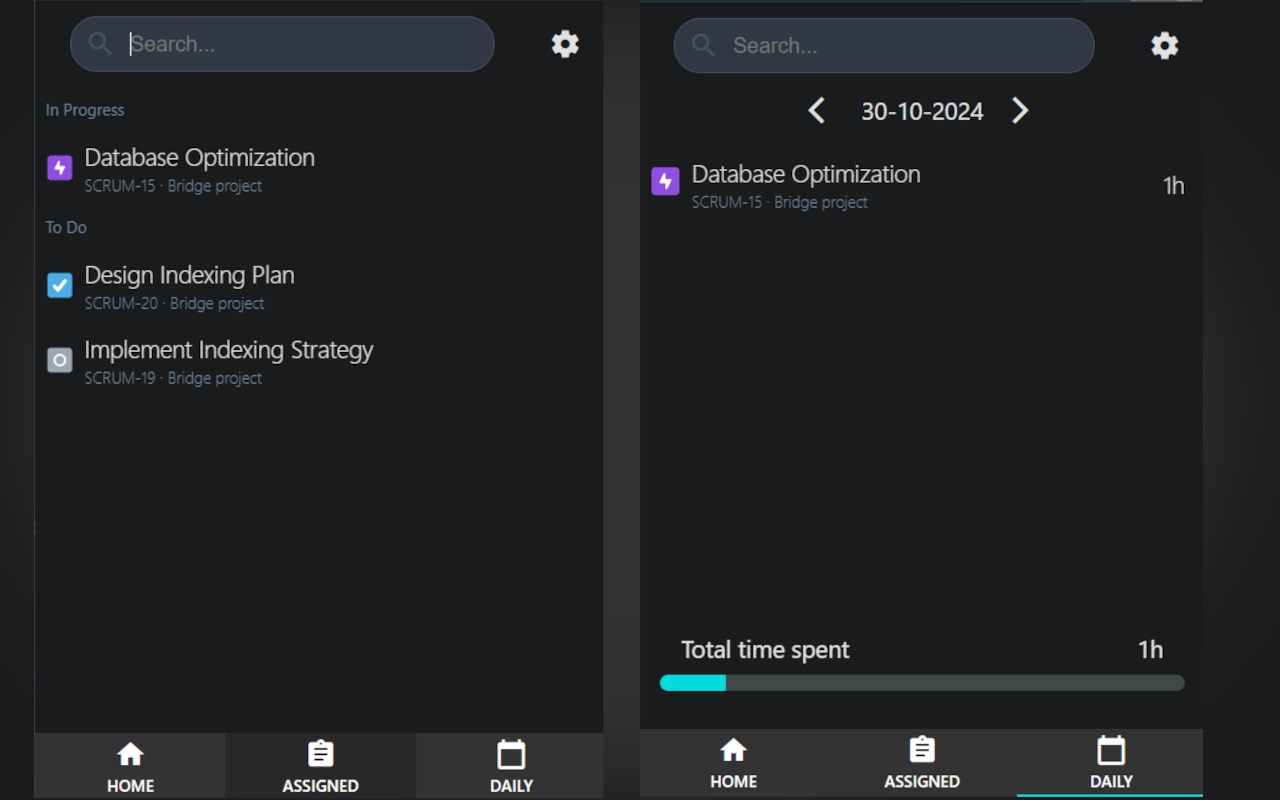
Task: Focus the left panel search field
Action: 300,44
